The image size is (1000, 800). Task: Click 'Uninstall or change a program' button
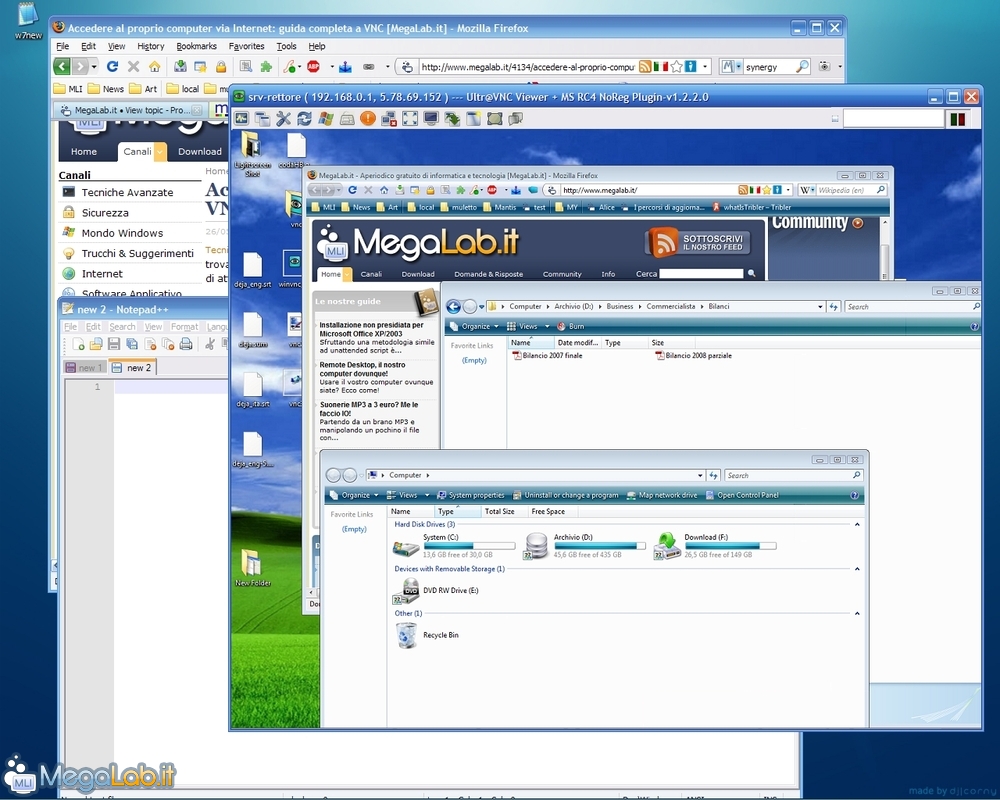[x=566, y=495]
